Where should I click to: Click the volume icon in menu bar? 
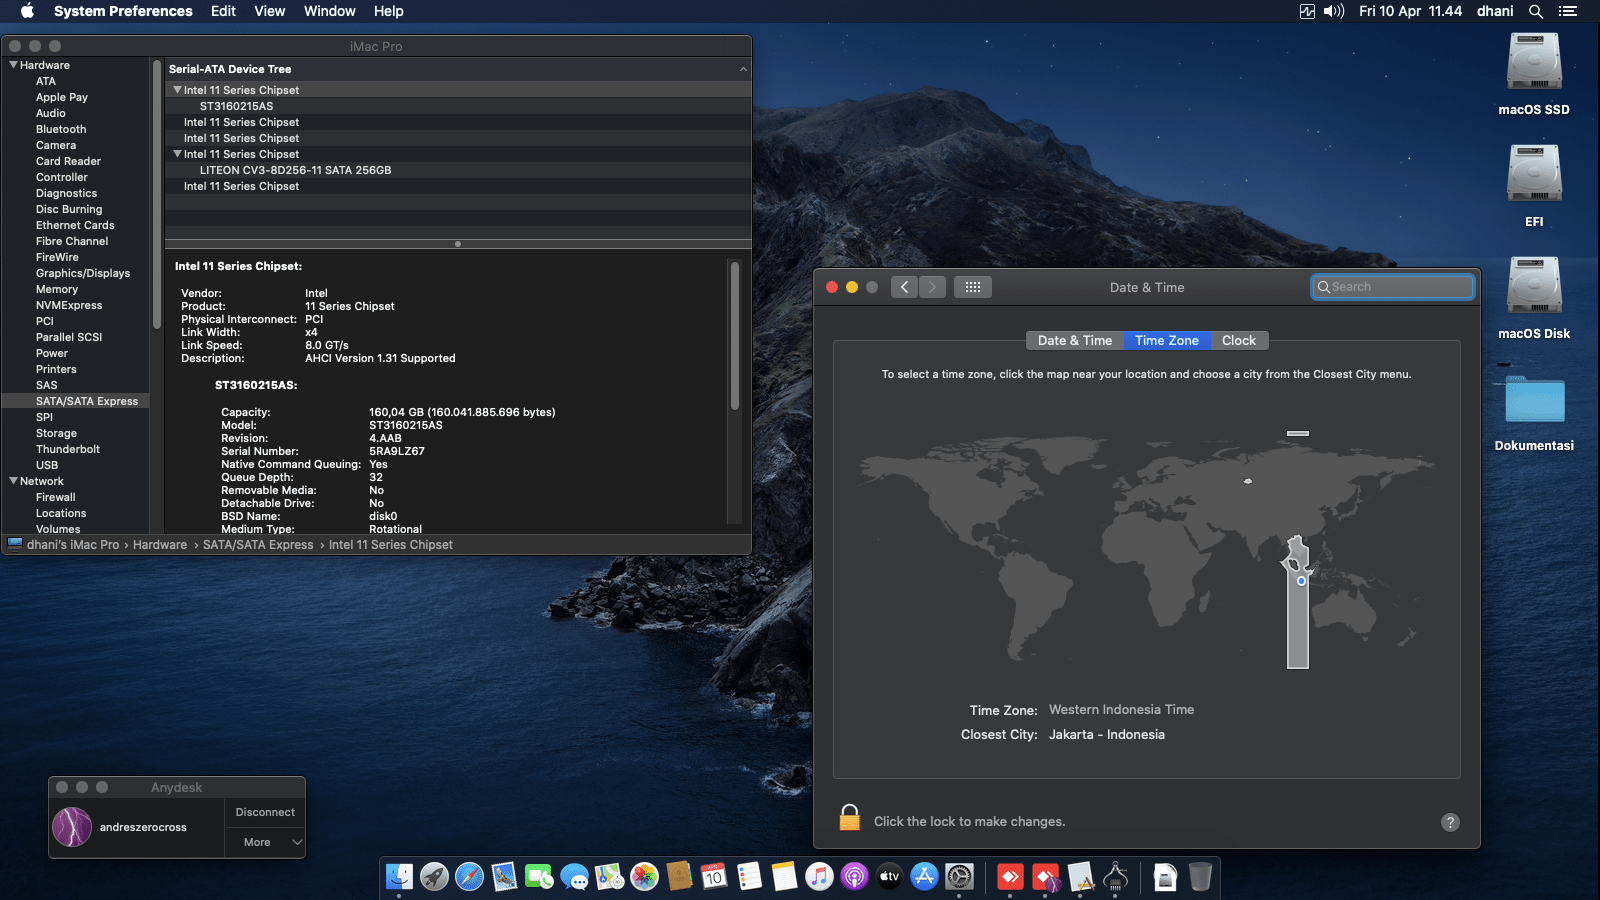click(1334, 11)
